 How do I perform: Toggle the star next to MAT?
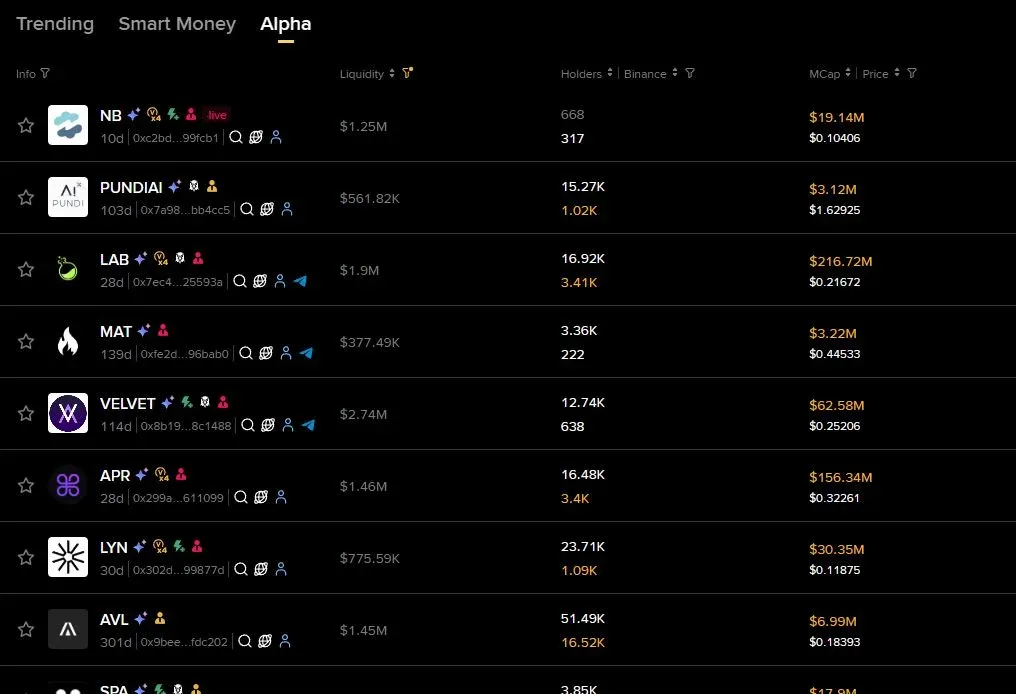pyautogui.click(x=25, y=341)
